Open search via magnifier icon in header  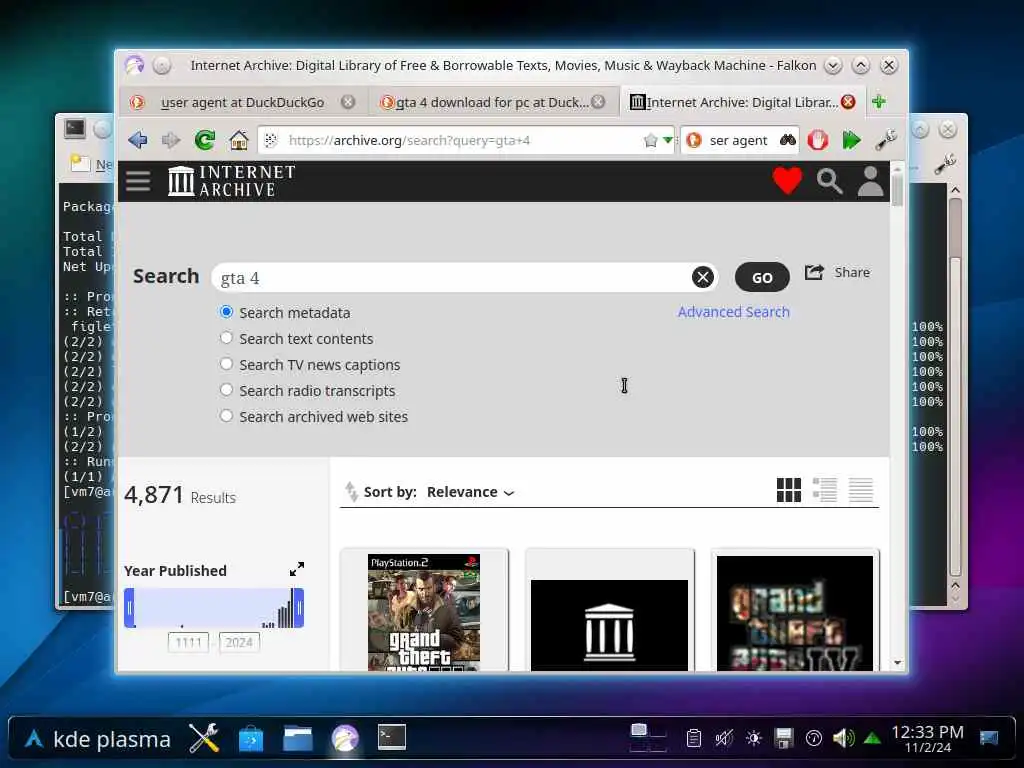(x=829, y=181)
